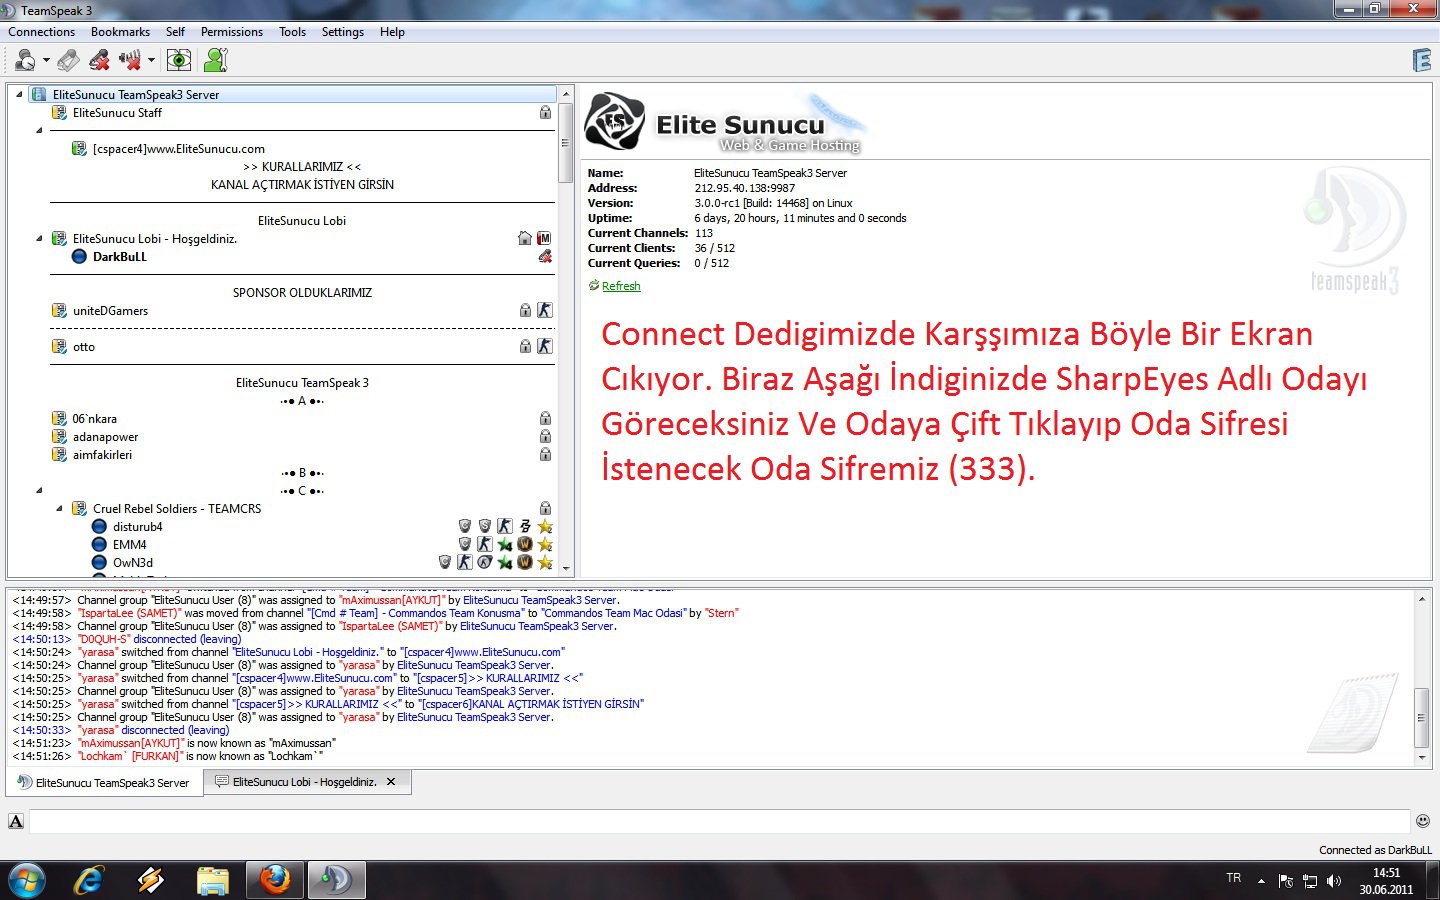Select the user DarkBuLL

120,257
